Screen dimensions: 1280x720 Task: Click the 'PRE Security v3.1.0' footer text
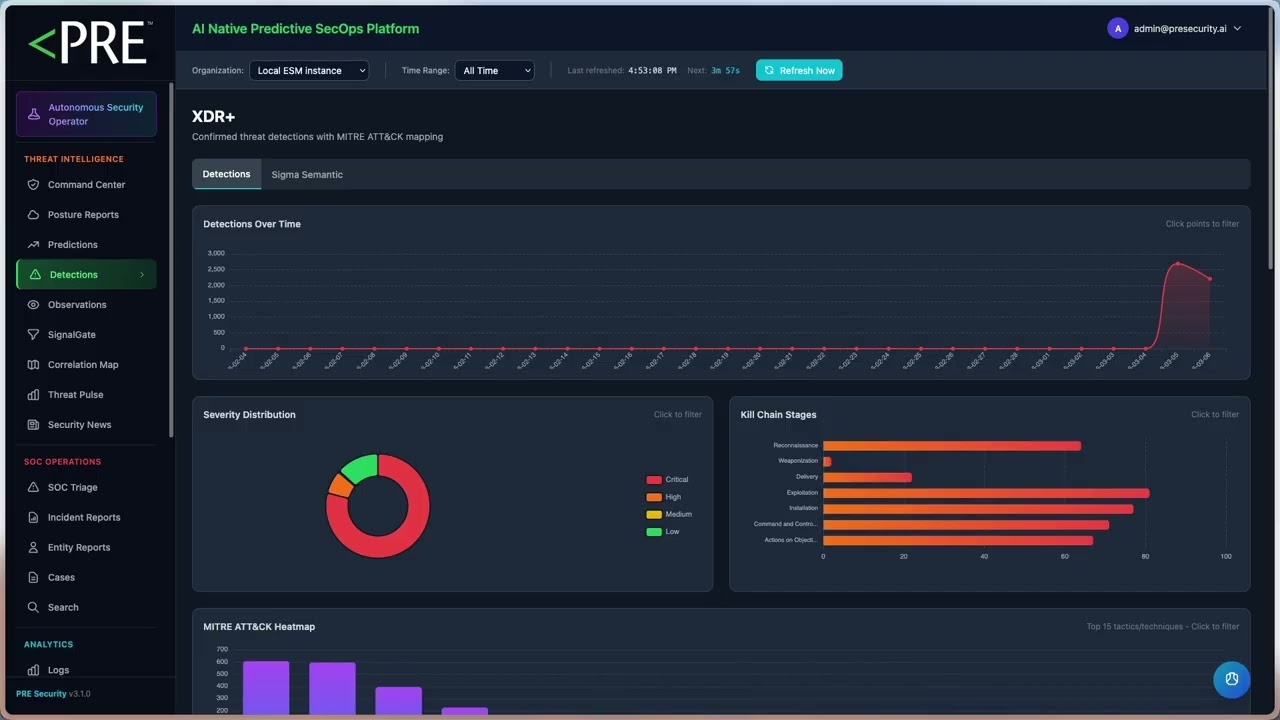tap(53, 694)
